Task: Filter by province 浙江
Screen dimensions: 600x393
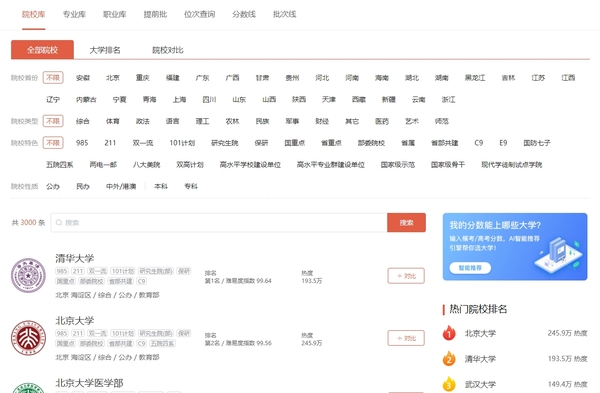Action: (x=448, y=99)
